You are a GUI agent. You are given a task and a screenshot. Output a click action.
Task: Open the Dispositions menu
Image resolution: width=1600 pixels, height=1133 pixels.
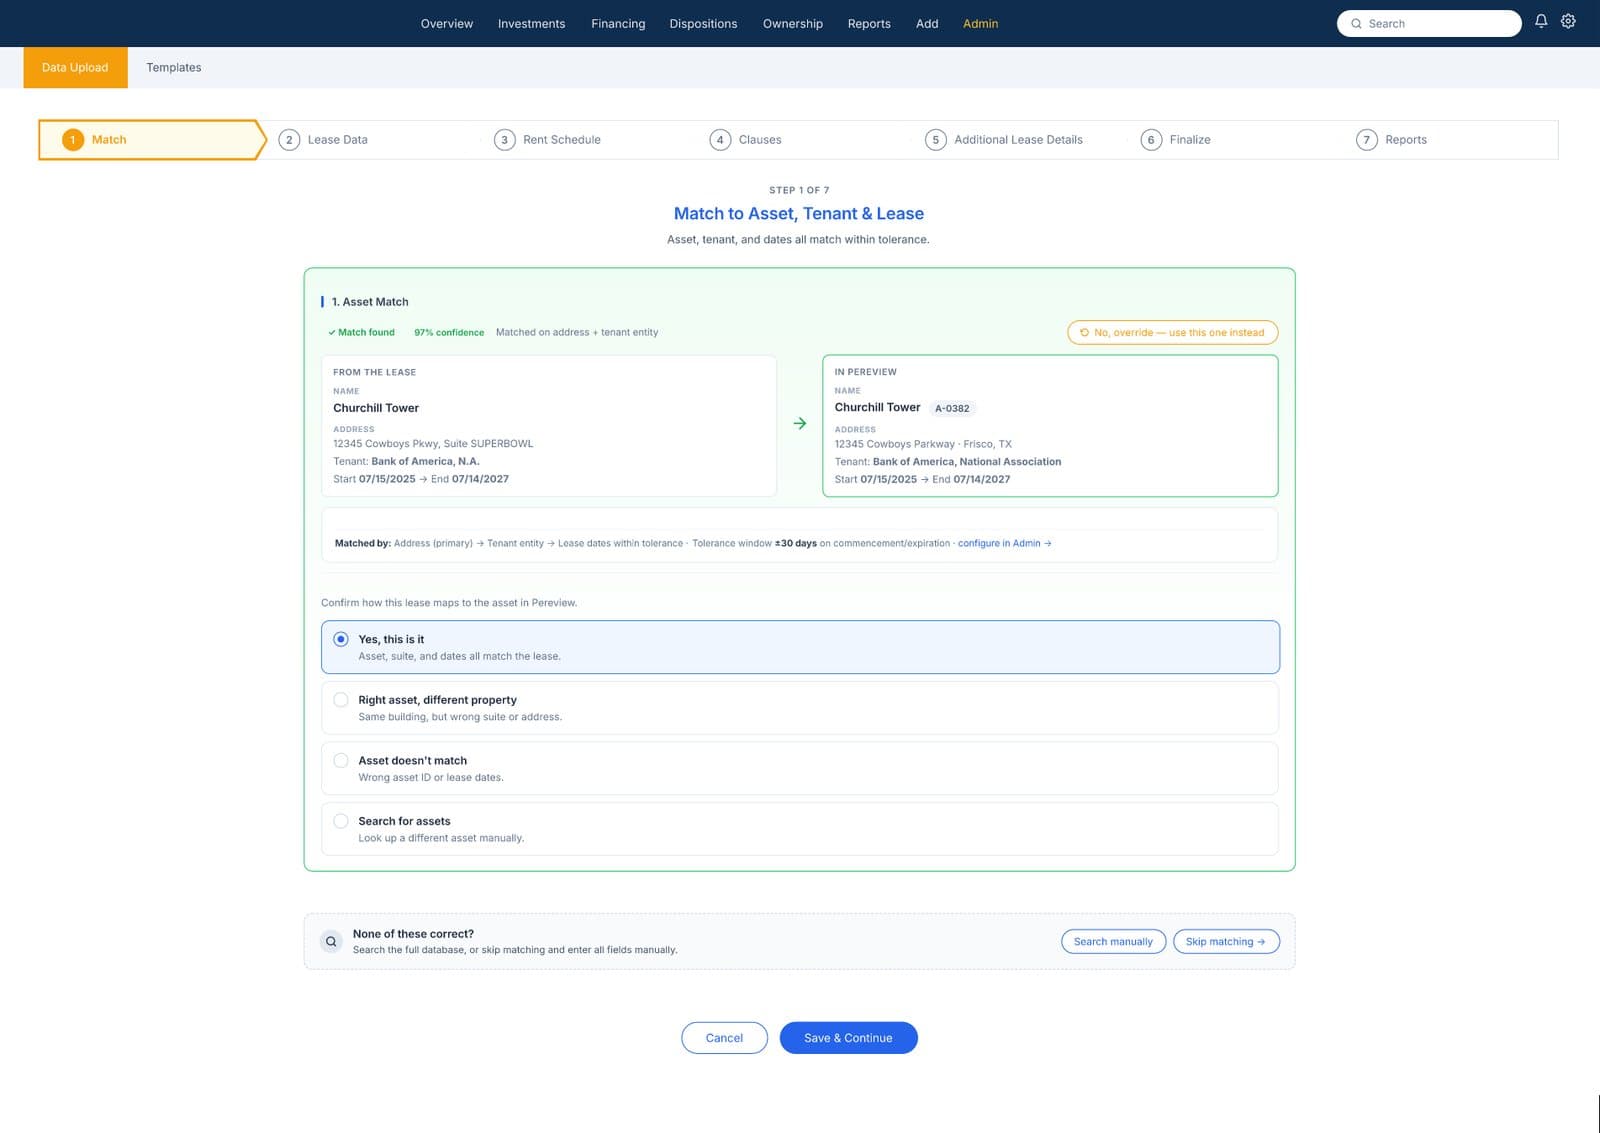click(703, 24)
